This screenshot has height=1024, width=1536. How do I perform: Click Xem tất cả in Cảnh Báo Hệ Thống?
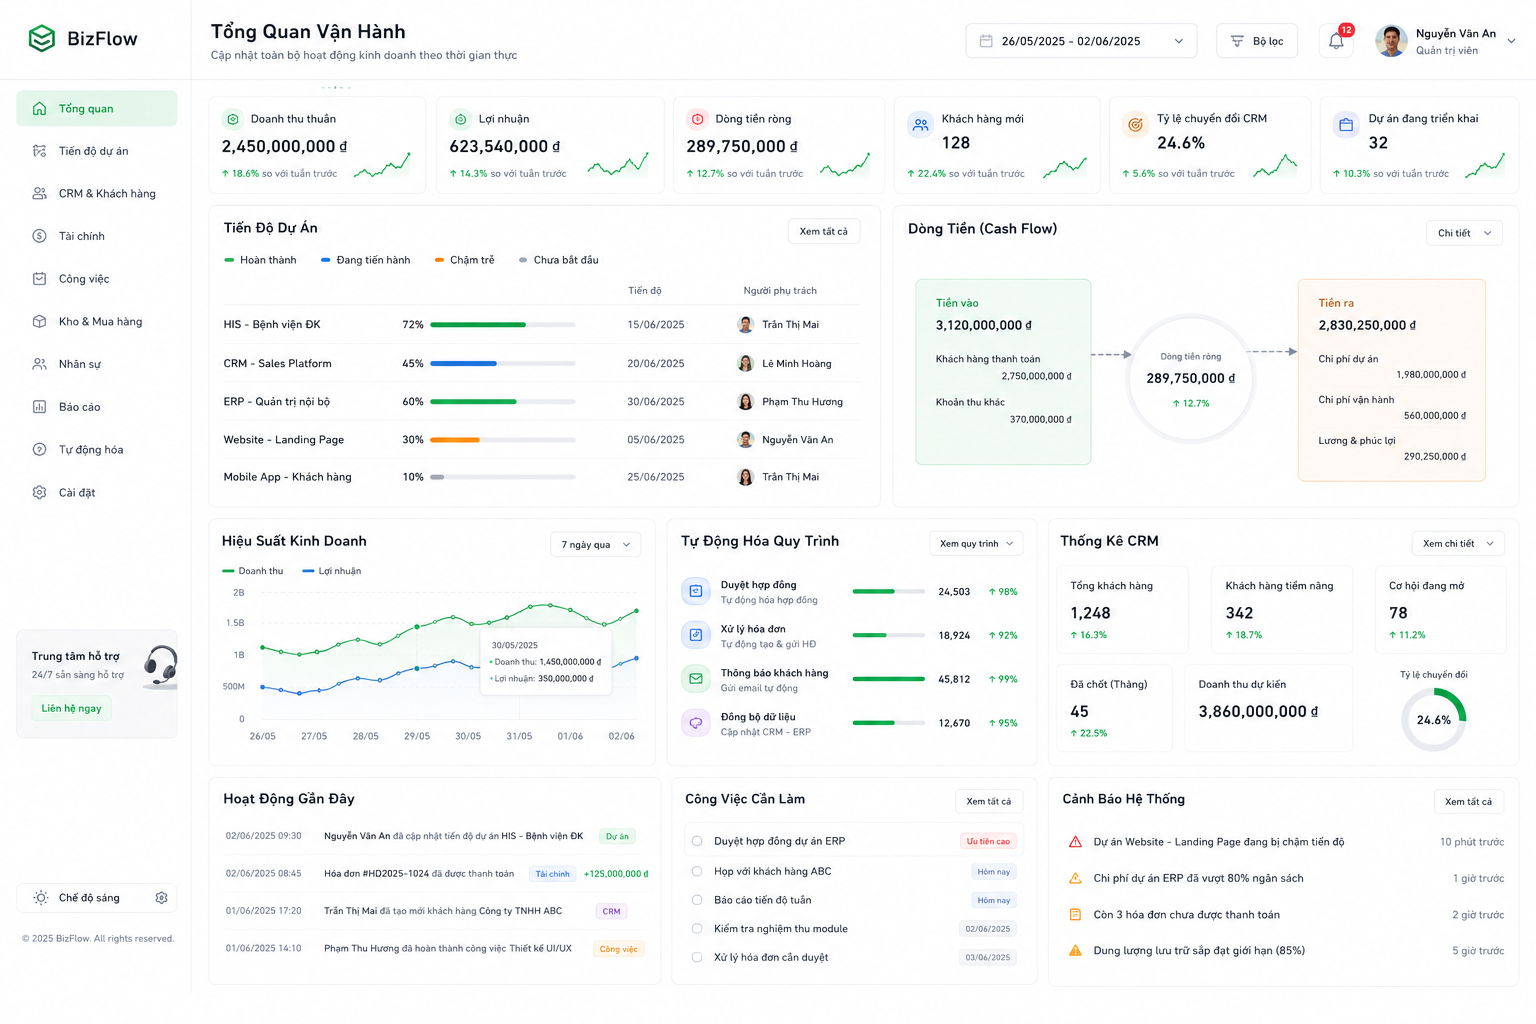(1469, 801)
